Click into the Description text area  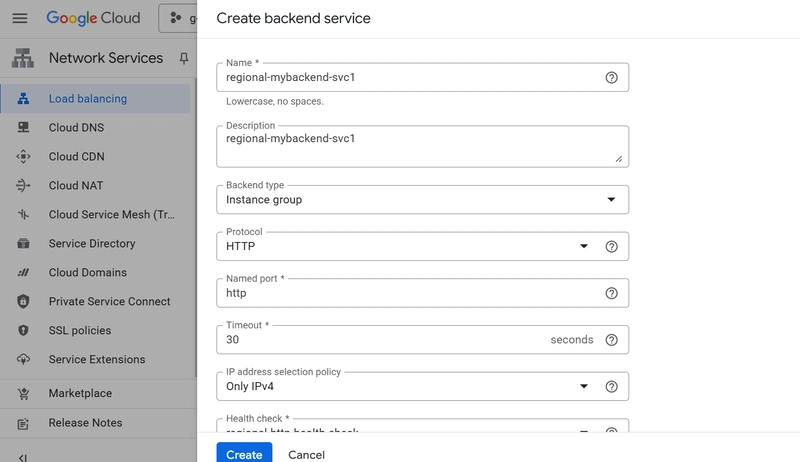click(x=420, y=146)
